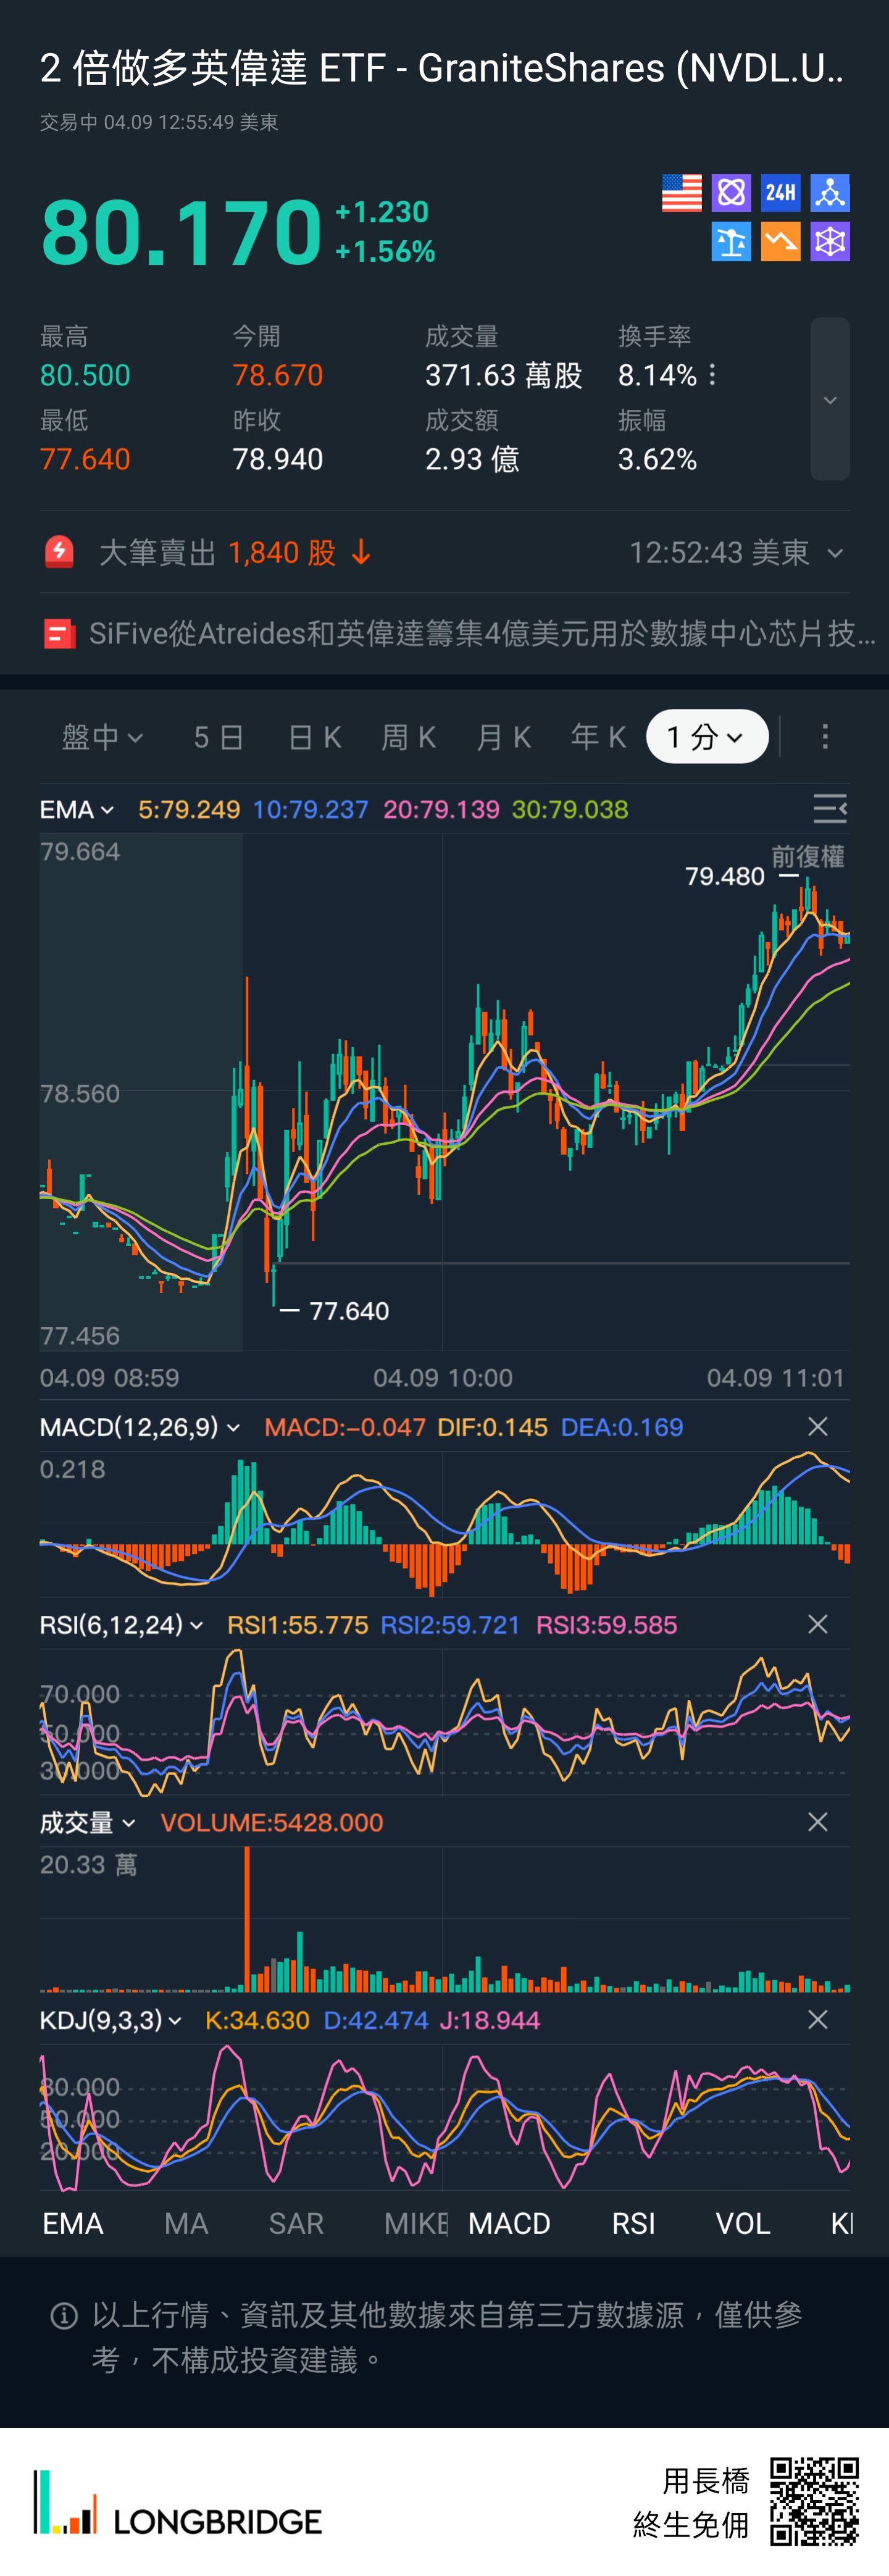This screenshot has width=889, height=2576.
Task: Open the 1 分 interval dropdown
Action: coord(706,737)
